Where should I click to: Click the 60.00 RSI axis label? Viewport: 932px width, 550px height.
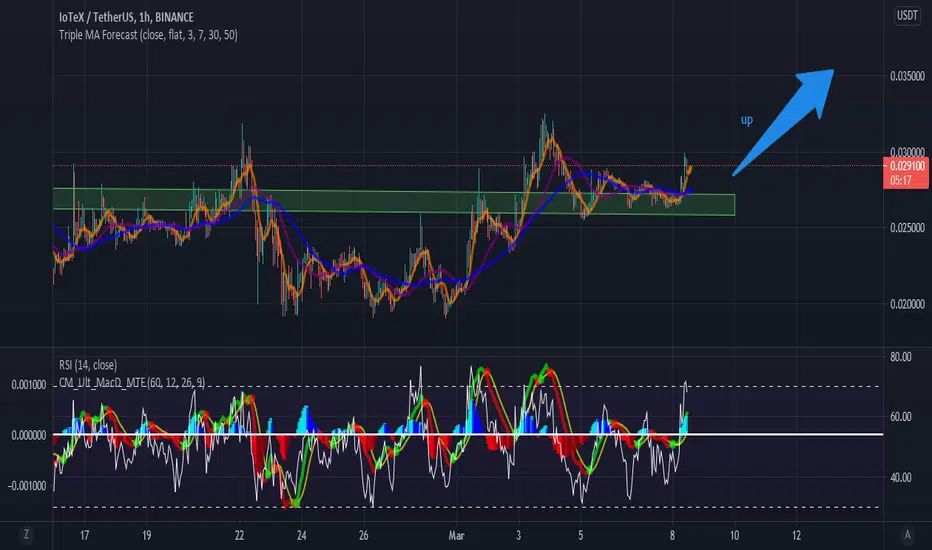click(x=900, y=417)
